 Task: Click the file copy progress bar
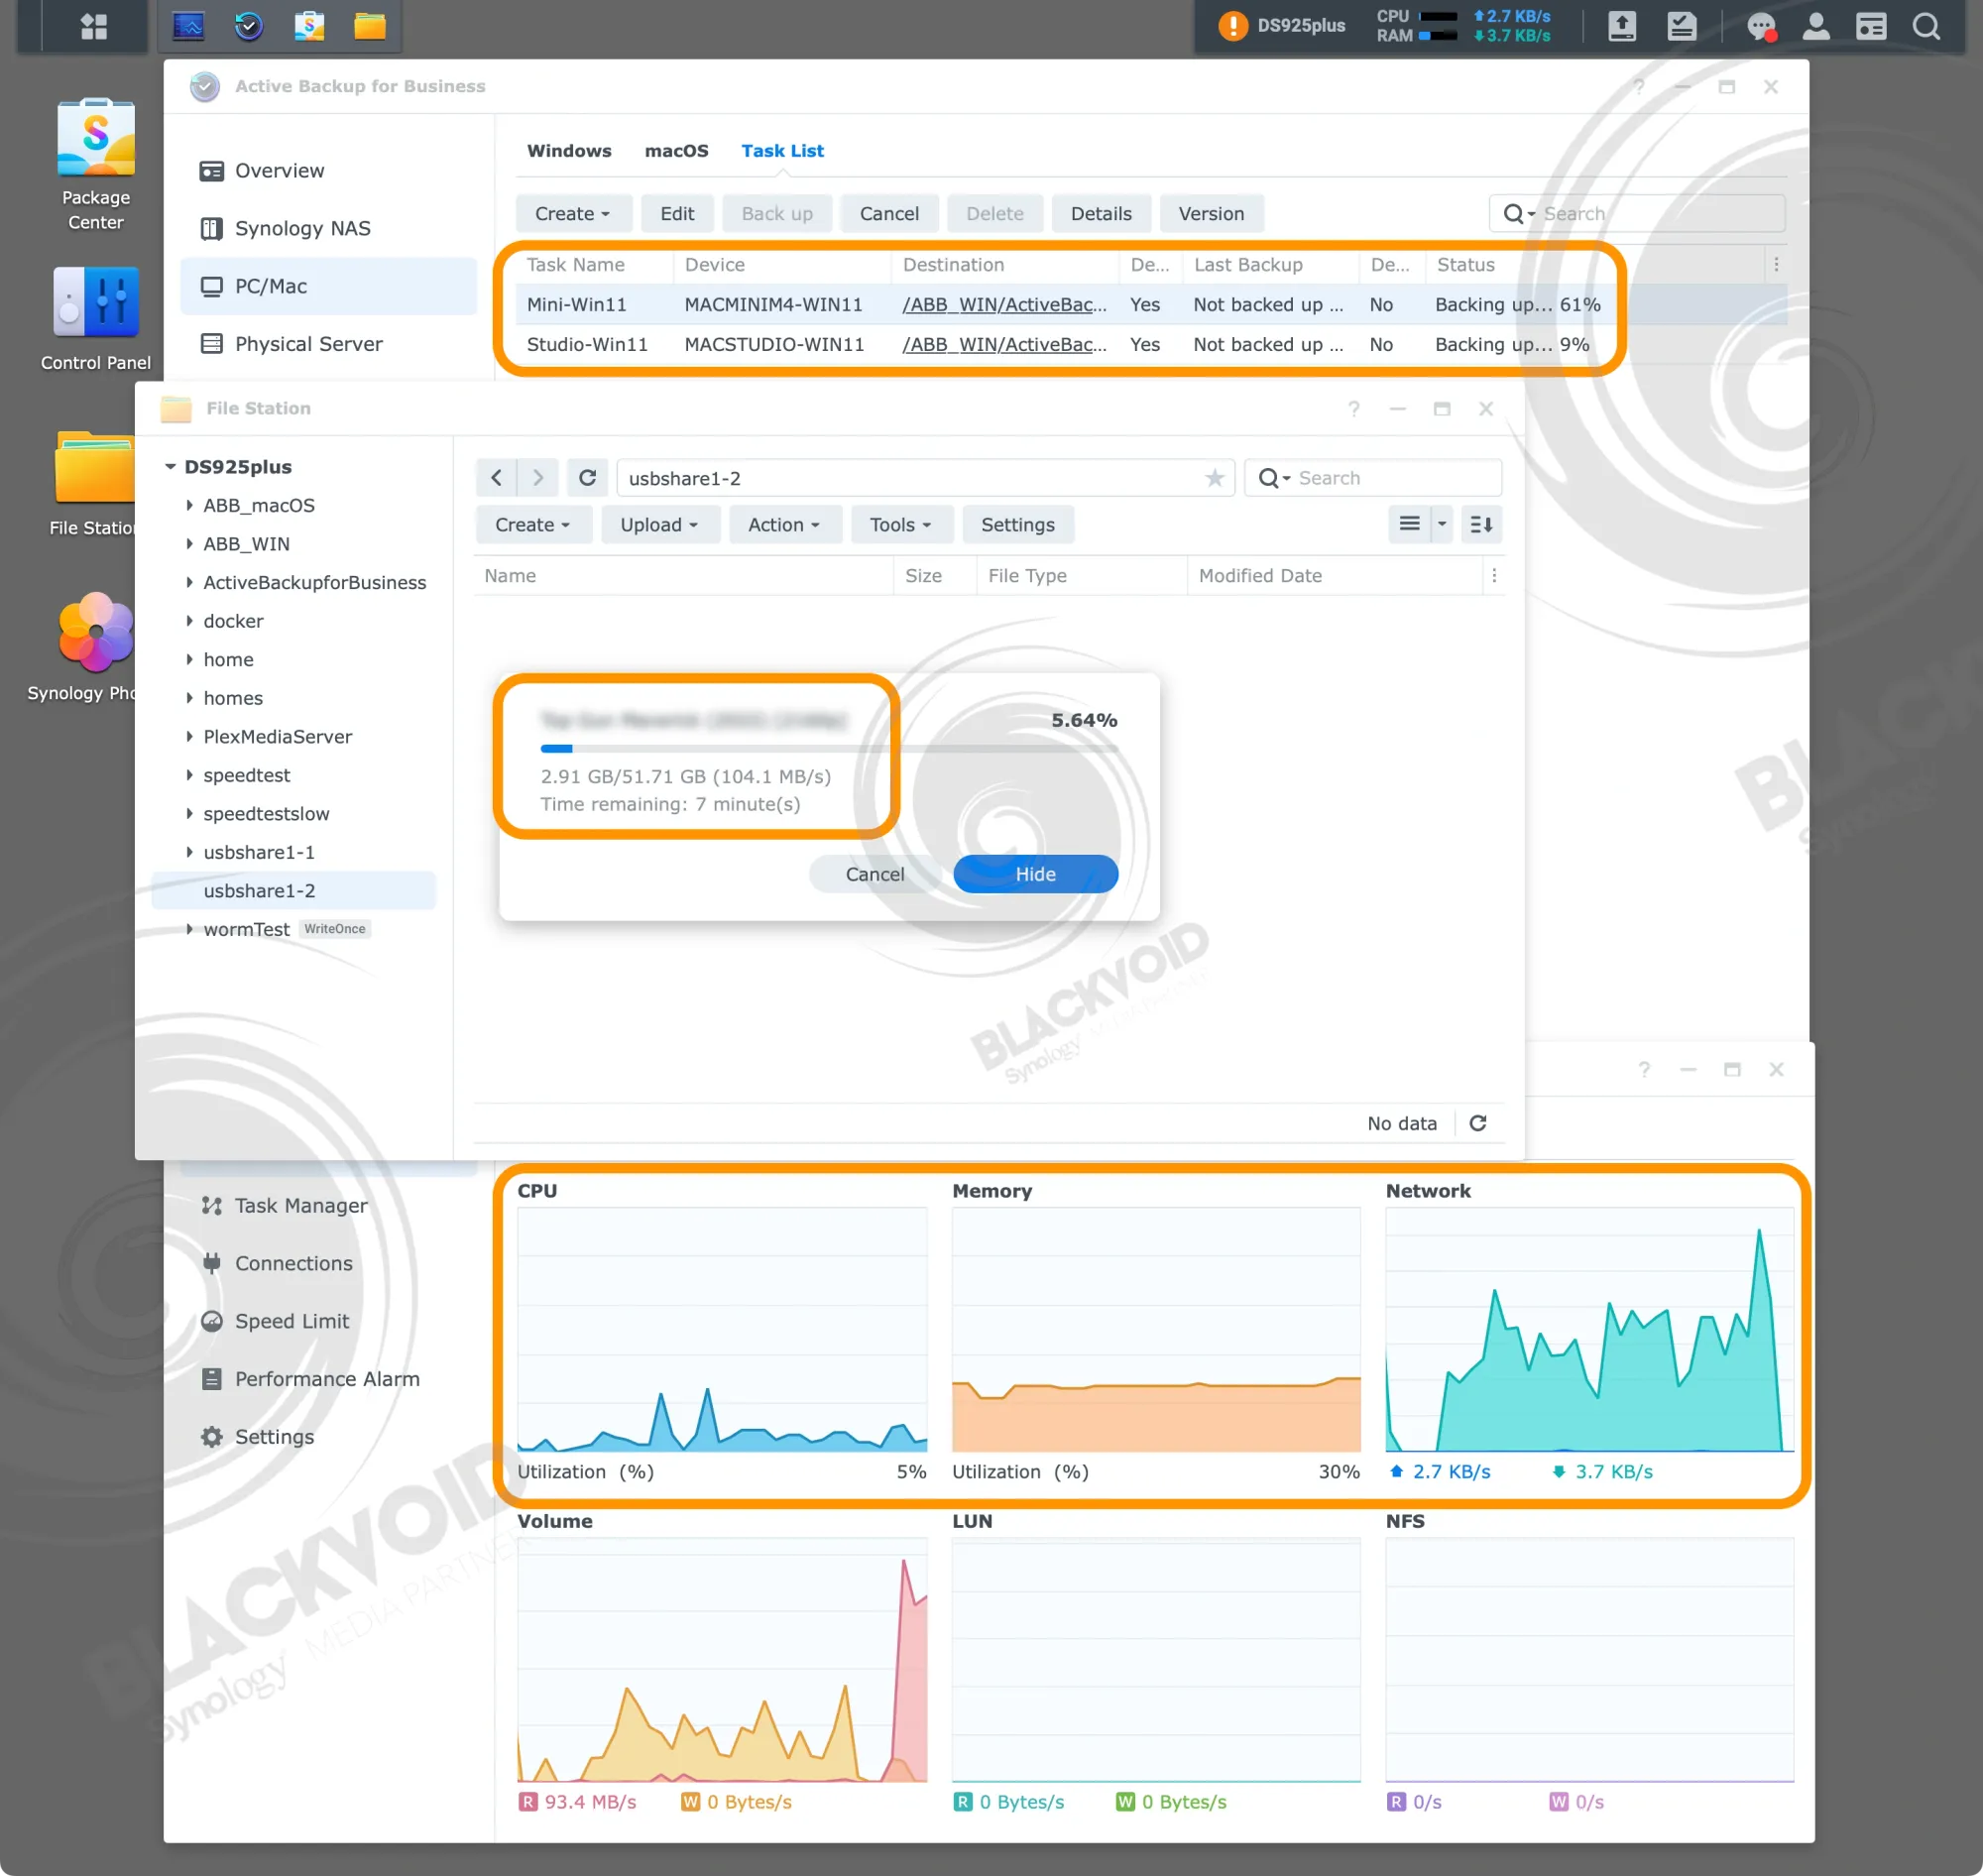coord(829,748)
